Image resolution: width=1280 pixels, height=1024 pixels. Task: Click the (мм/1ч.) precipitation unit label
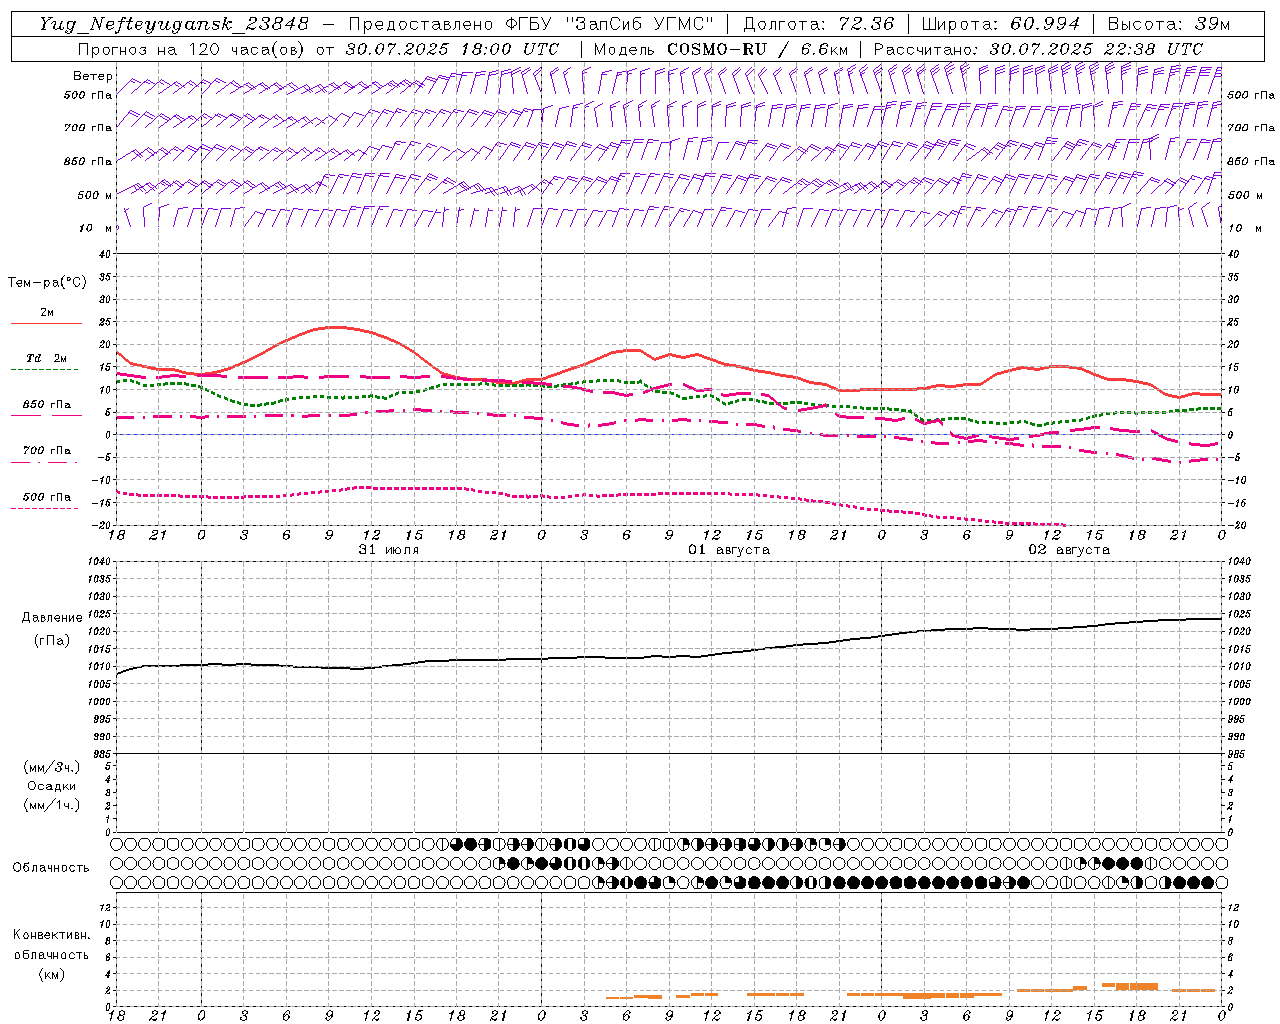(x=52, y=805)
